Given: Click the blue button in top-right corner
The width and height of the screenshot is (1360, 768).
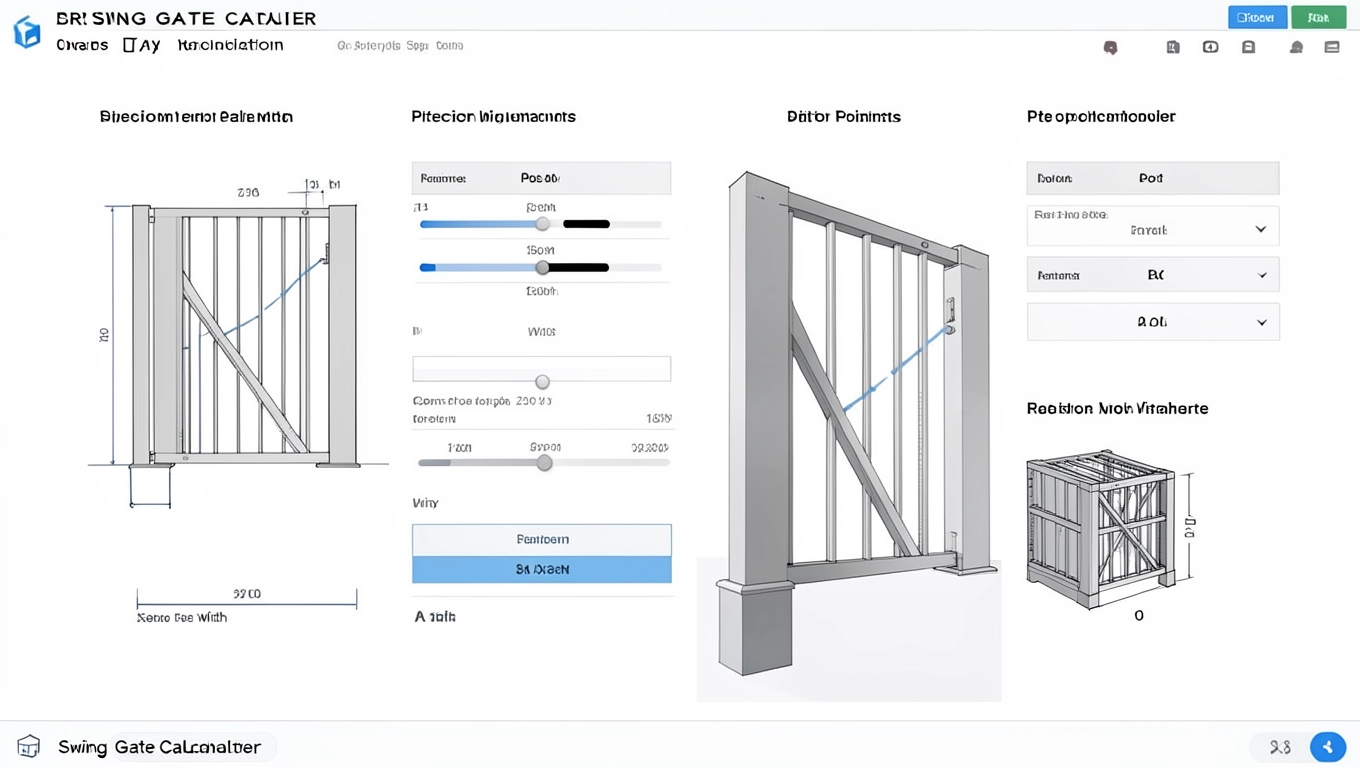Looking at the screenshot, I should point(1257,17).
